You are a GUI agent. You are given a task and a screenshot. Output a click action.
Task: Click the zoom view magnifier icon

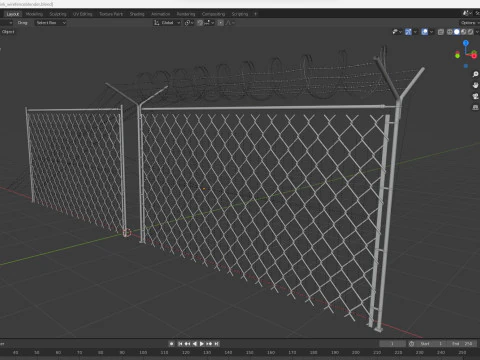[x=475, y=74]
